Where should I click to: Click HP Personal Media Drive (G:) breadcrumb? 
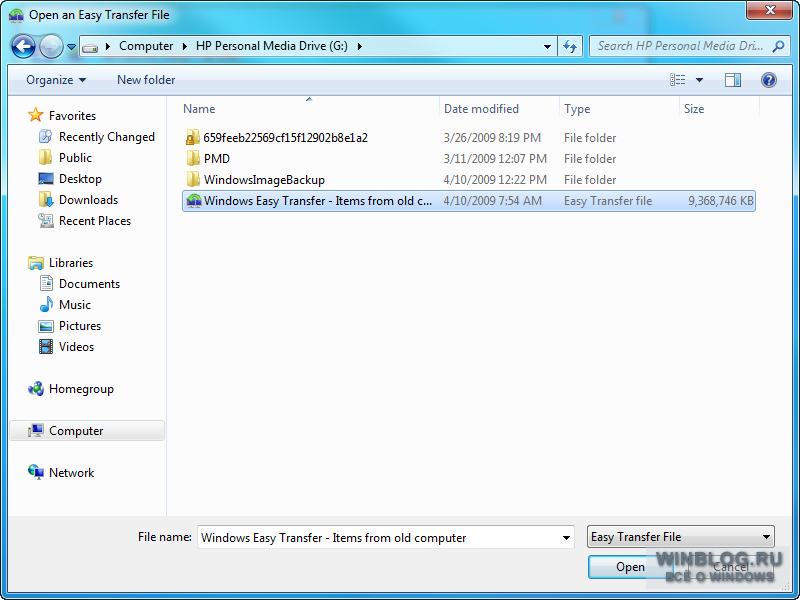point(272,46)
